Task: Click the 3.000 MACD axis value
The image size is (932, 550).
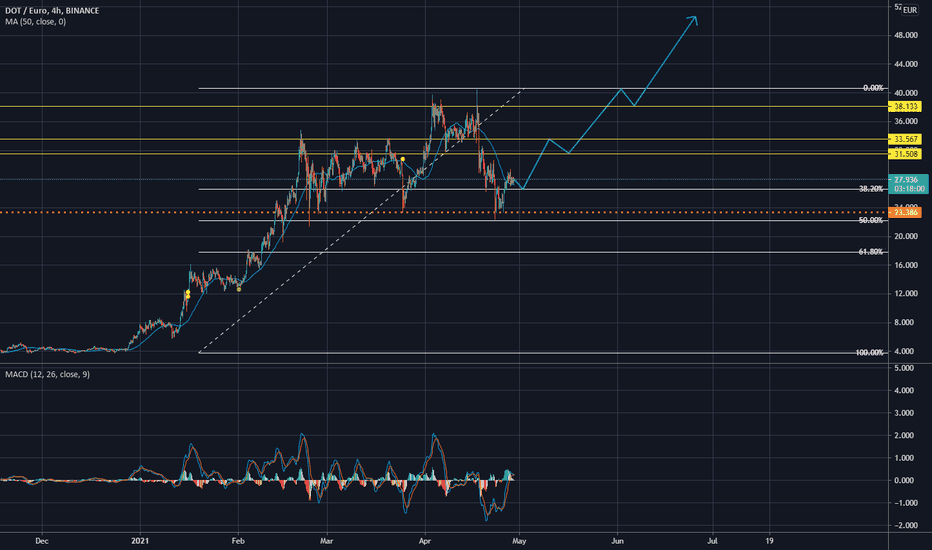Action: tap(904, 413)
